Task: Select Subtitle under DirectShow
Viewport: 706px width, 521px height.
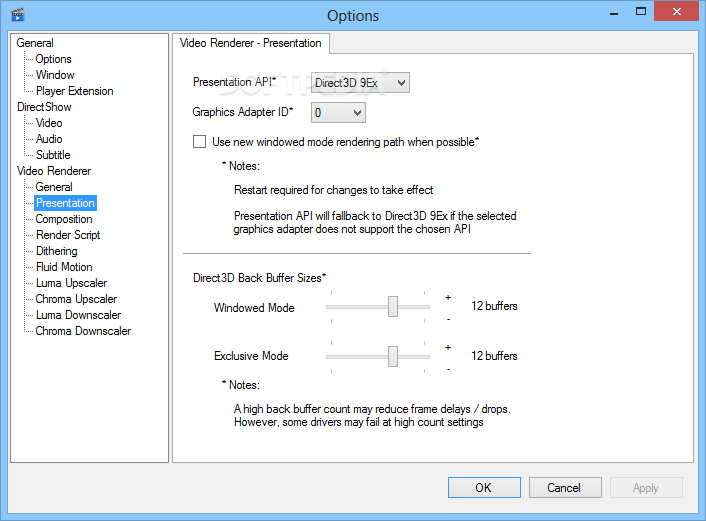Action: tap(53, 155)
